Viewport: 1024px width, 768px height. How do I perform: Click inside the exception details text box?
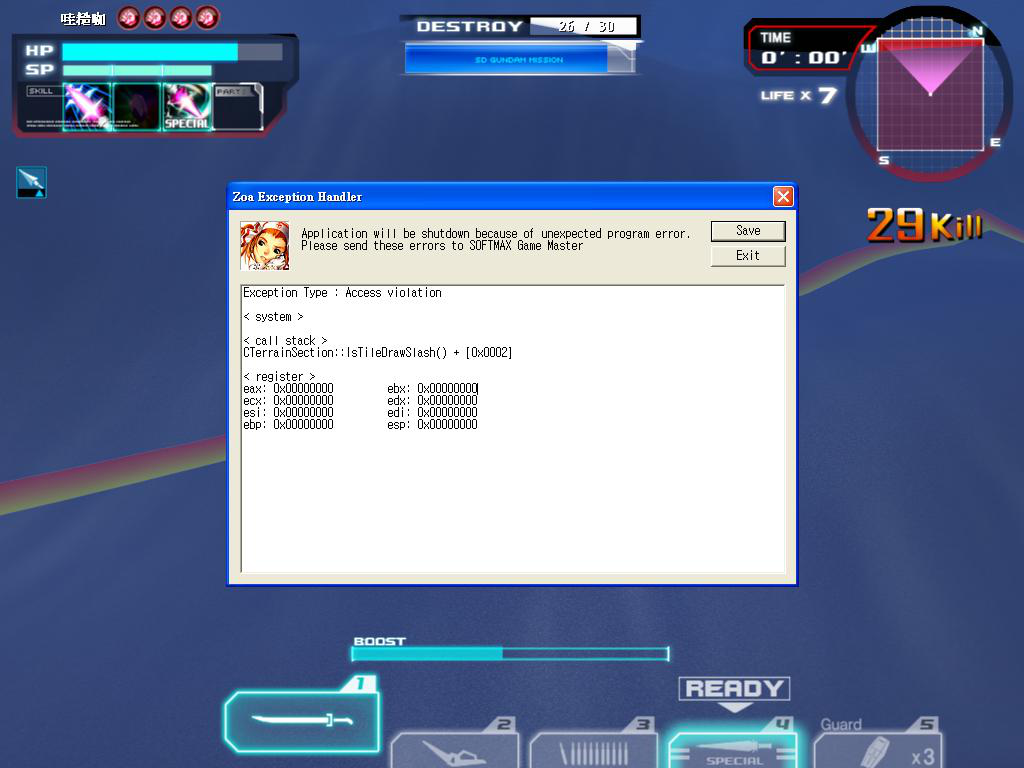coord(513,429)
